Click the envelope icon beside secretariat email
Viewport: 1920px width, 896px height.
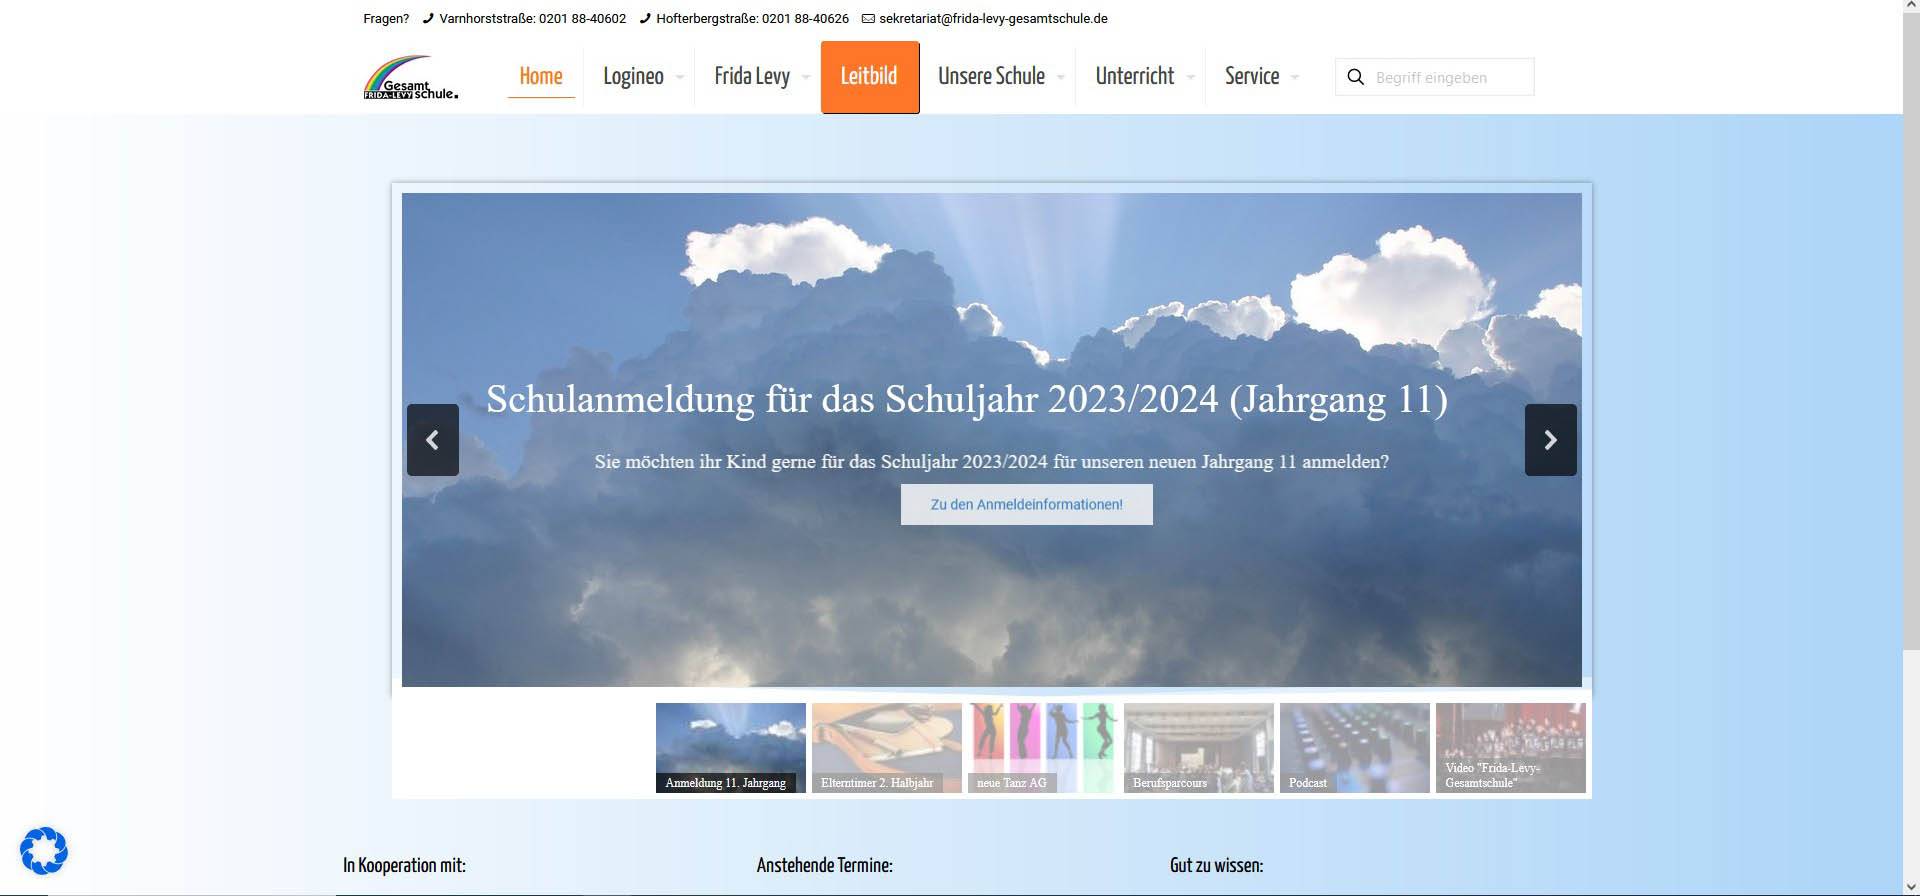click(868, 19)
